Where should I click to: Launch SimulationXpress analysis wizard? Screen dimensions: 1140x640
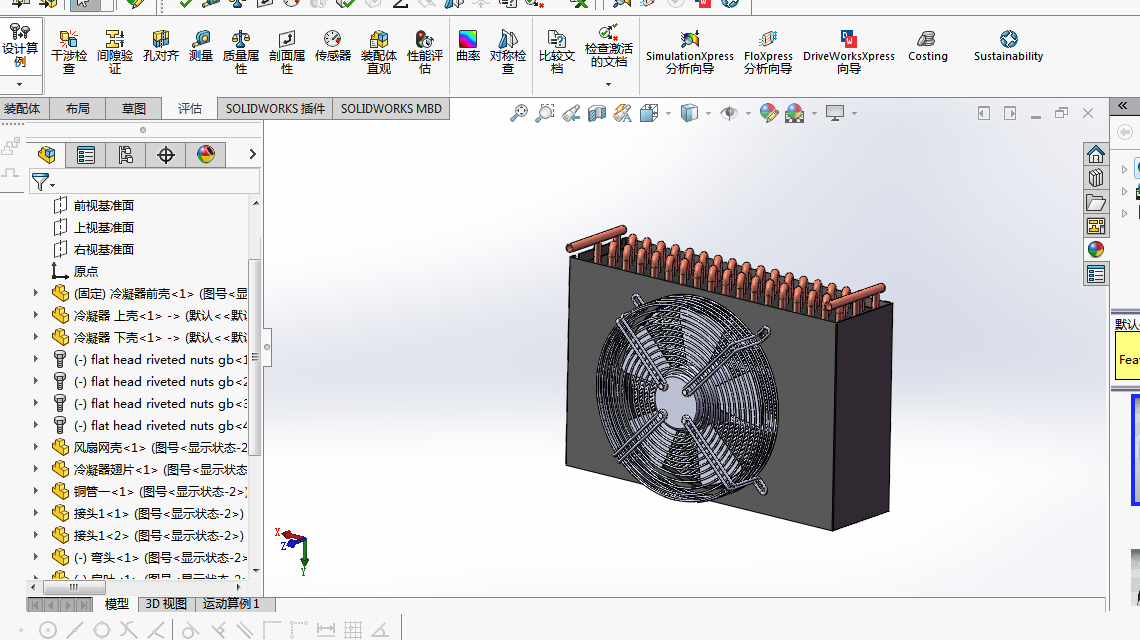689,52
